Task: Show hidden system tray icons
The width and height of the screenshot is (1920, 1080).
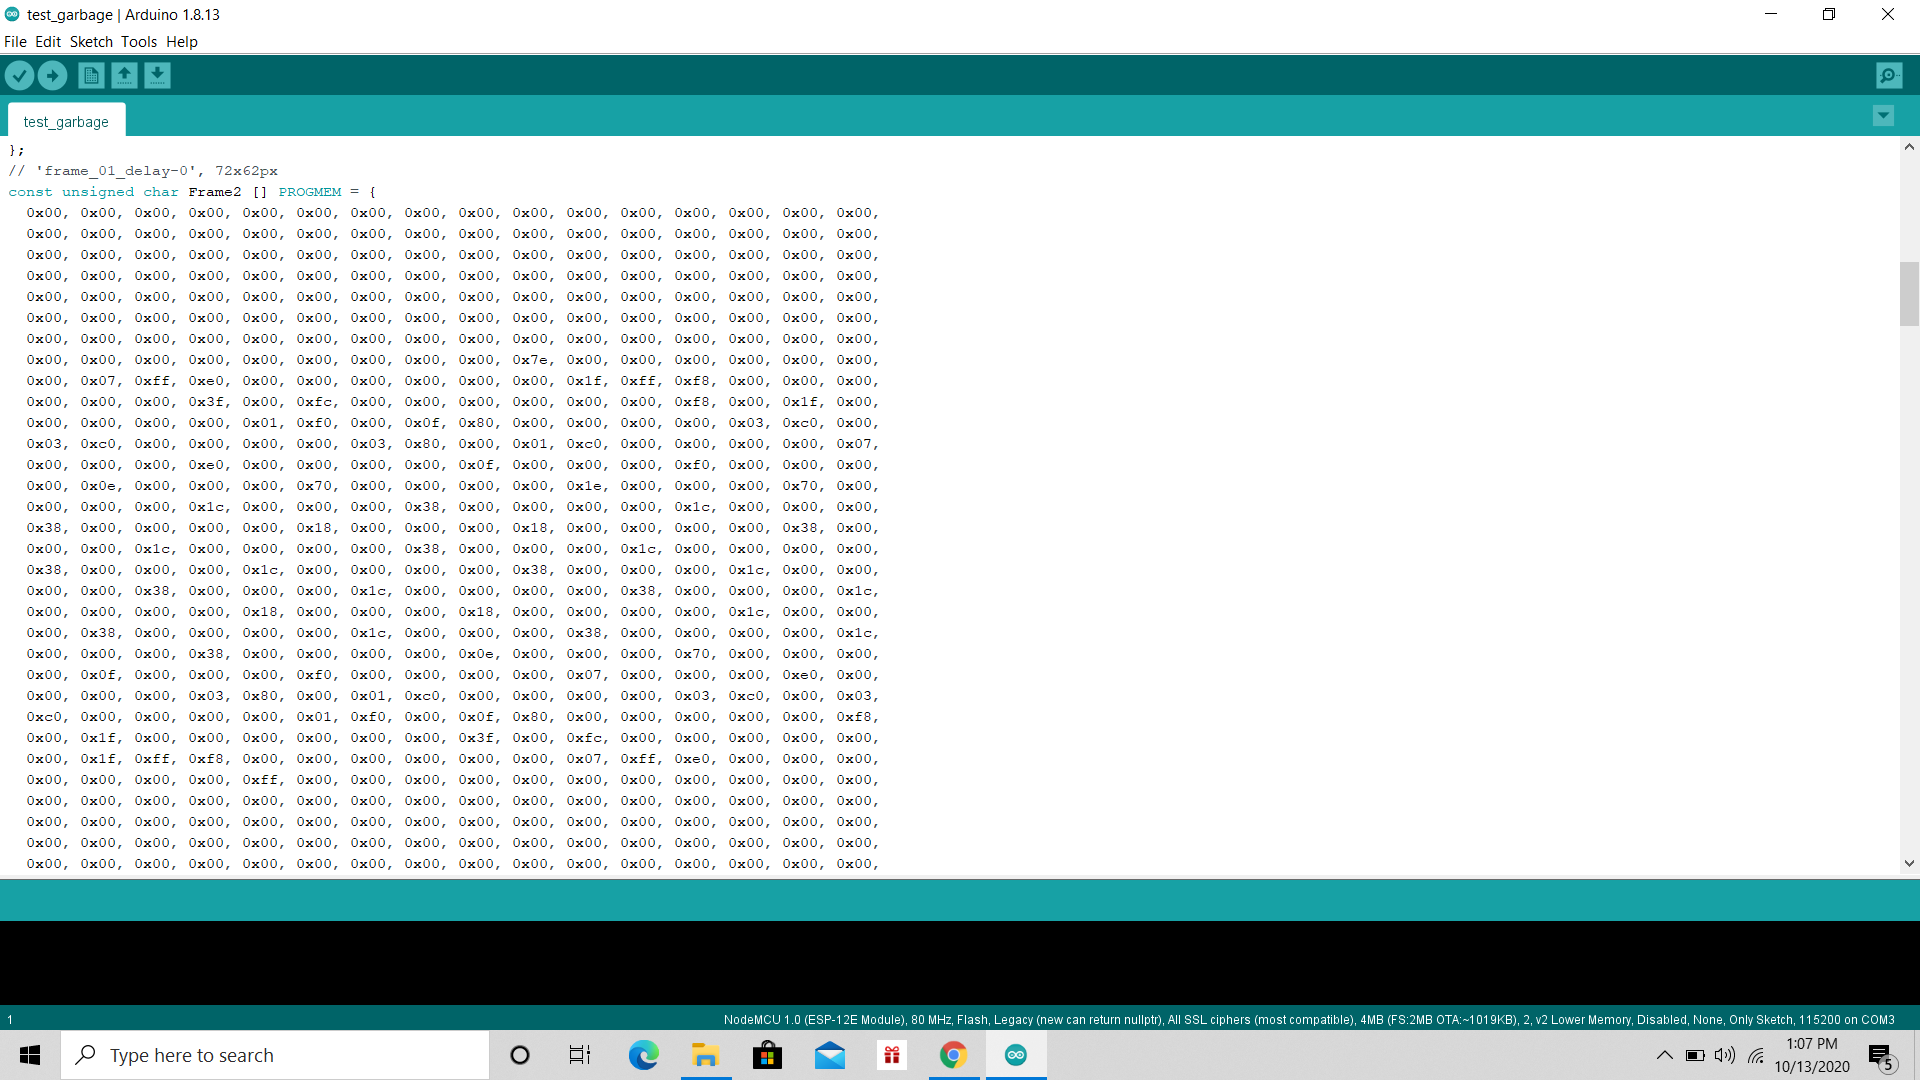Action: [1665, 1055]
